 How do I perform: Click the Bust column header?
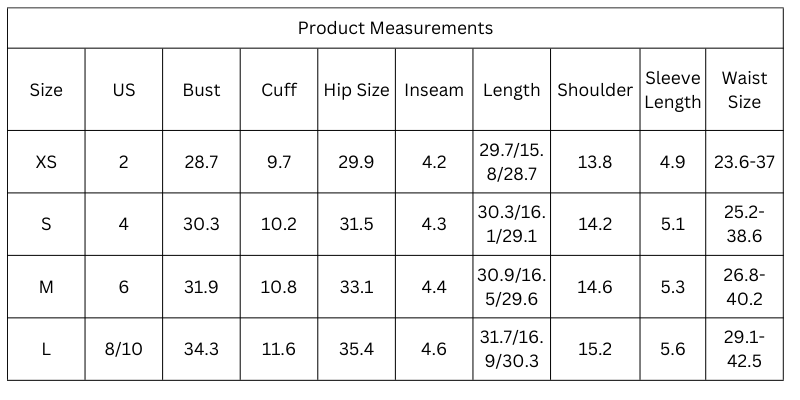pos(202,90)
